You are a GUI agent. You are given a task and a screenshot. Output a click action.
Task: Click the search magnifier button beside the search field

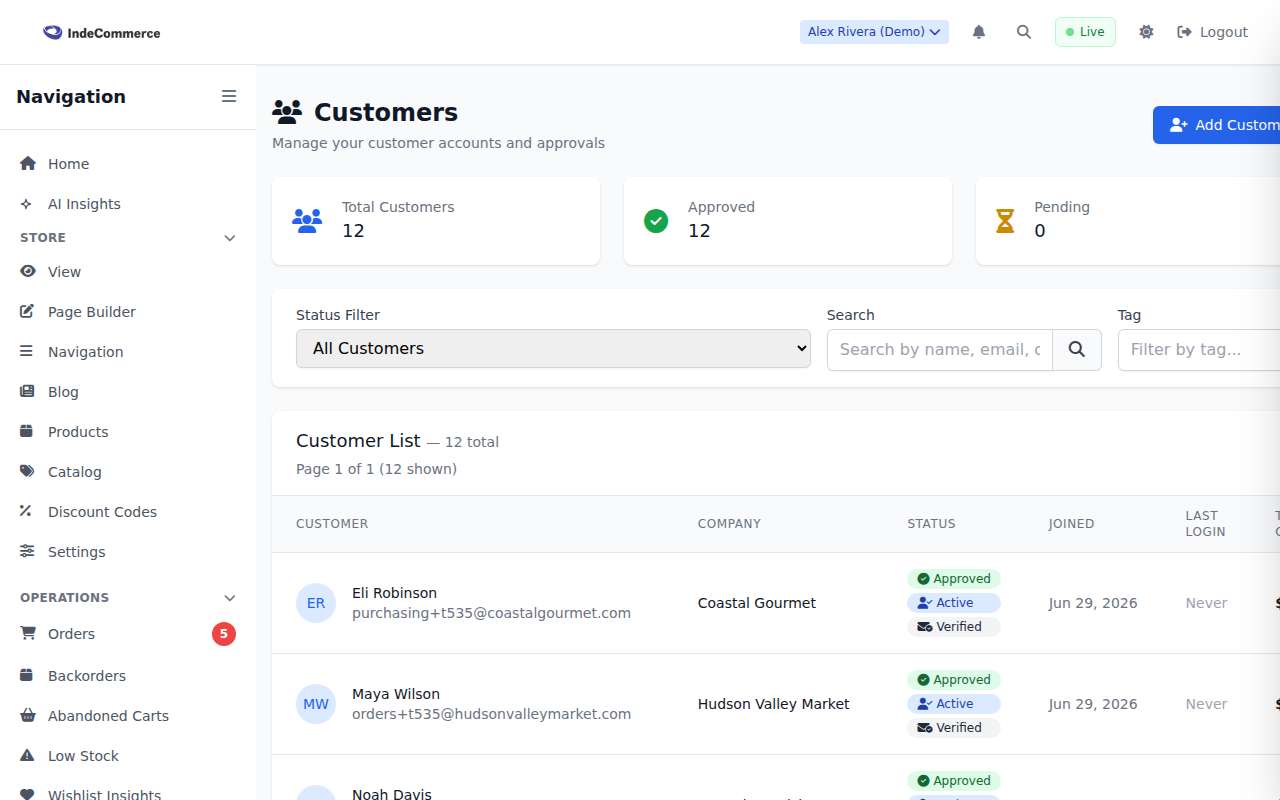click(1077, 350)
